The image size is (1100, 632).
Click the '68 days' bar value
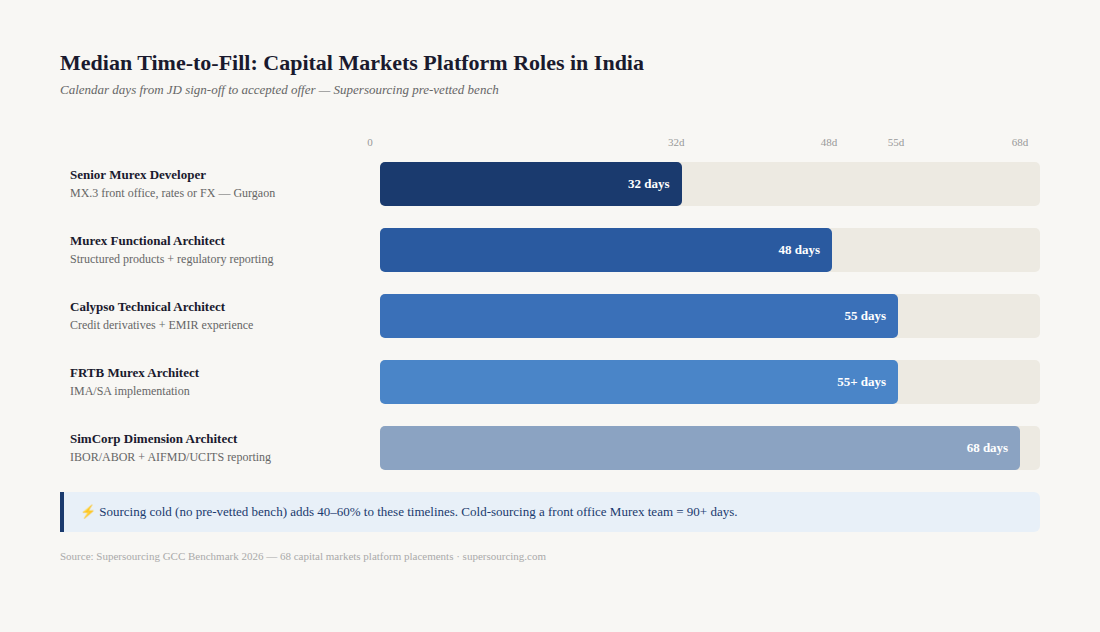987,448
